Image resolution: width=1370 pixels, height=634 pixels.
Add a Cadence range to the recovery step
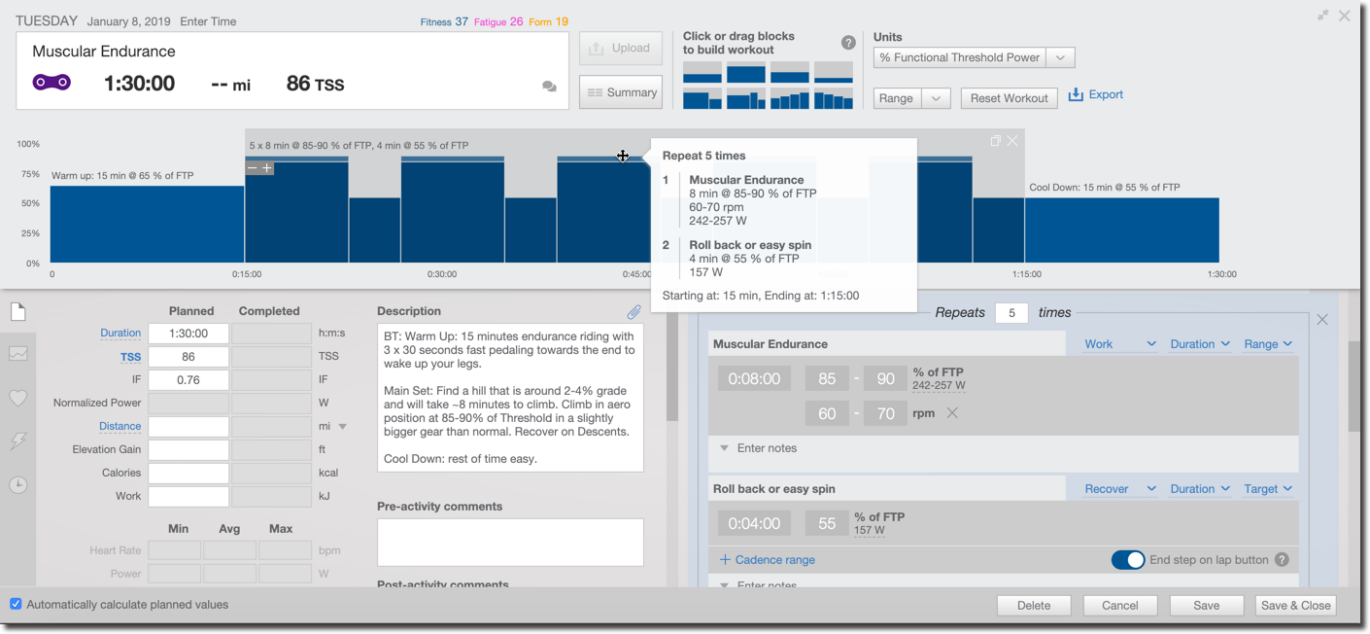[766, 560]
